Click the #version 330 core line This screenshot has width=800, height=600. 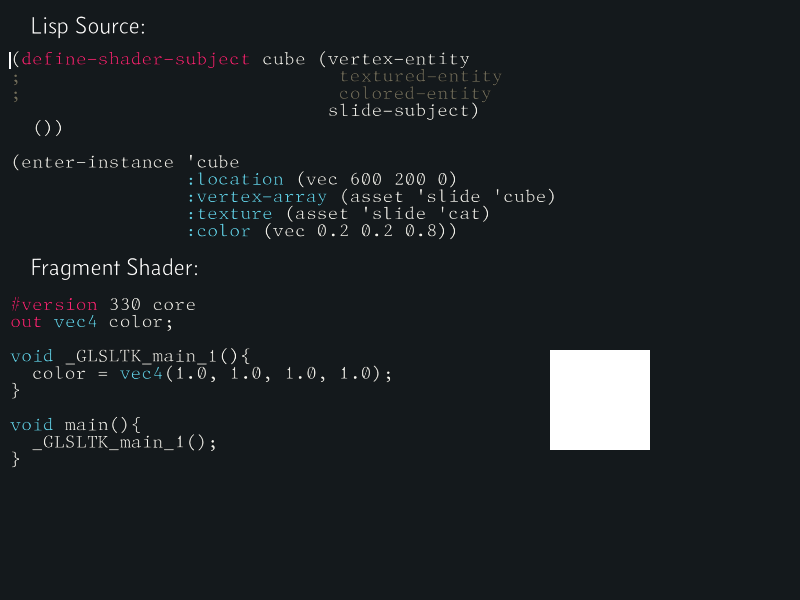point(103,305)
